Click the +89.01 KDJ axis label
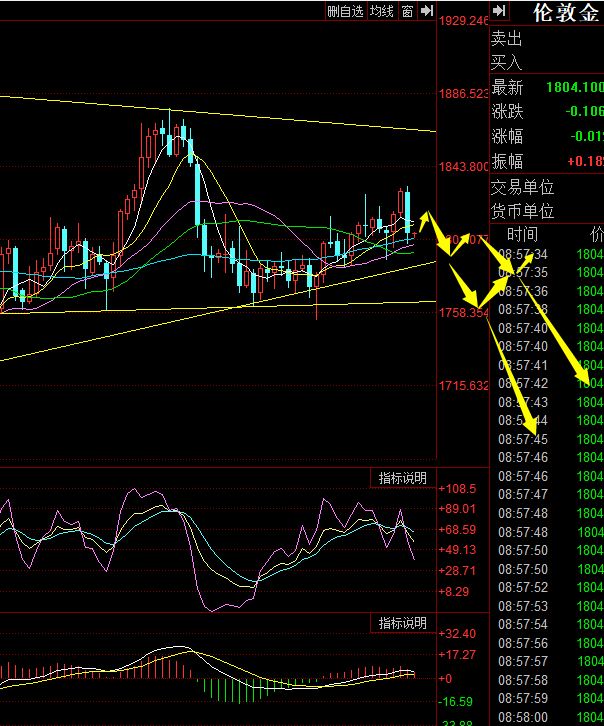 [457, 509]
